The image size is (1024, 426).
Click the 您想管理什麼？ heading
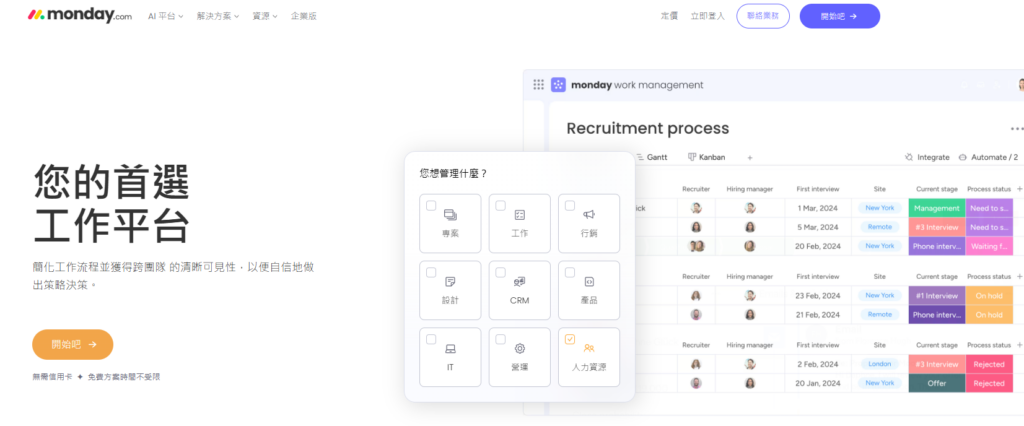(454, 173)
